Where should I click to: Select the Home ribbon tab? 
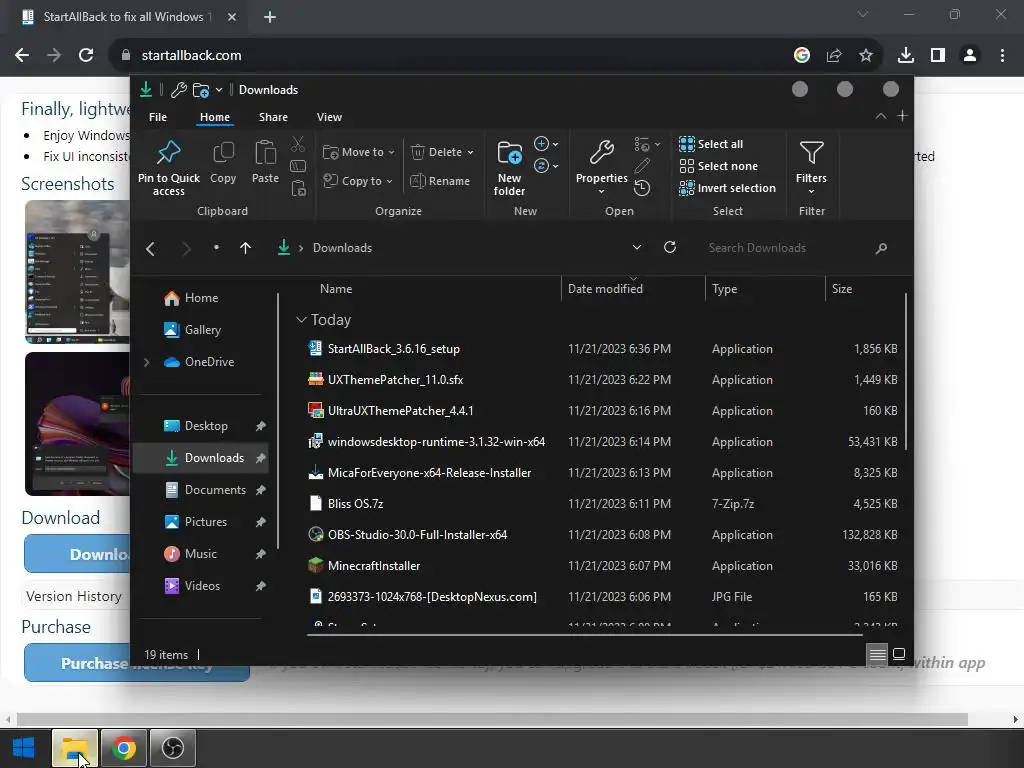tap(215, 117)
